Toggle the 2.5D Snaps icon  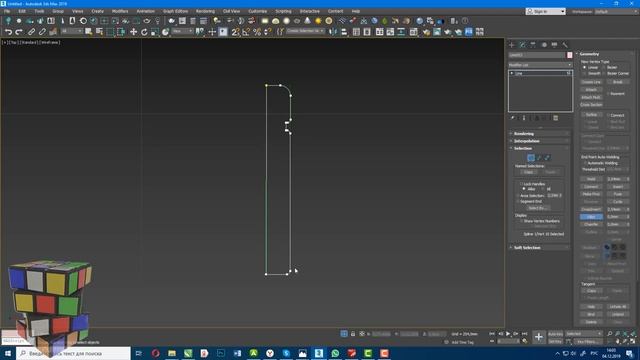pos(236,32)
